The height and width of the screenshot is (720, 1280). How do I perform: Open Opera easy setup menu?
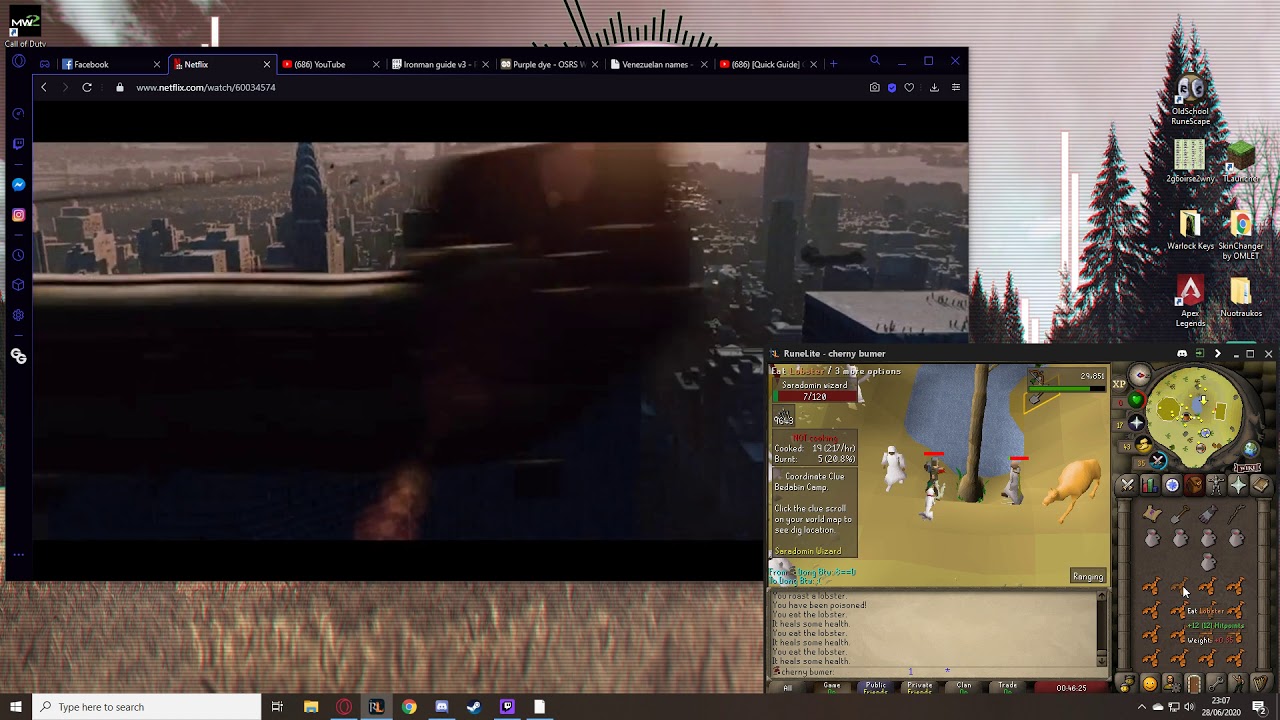(956, 87)
